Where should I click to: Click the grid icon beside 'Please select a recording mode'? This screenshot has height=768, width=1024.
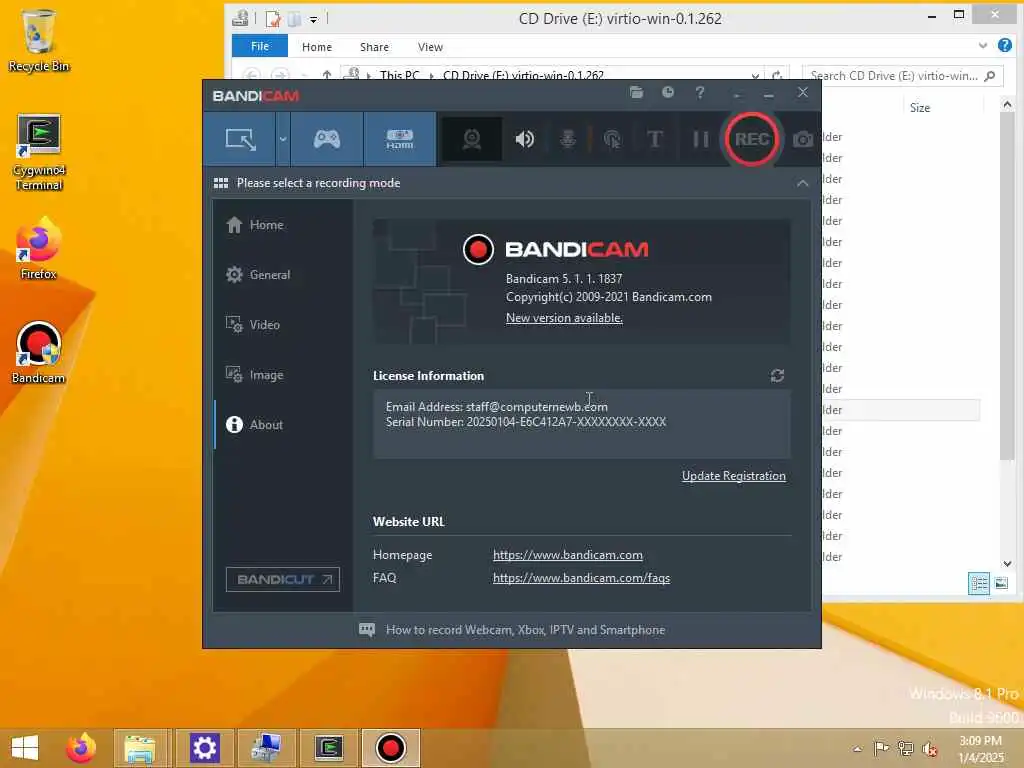pos(221,183)
